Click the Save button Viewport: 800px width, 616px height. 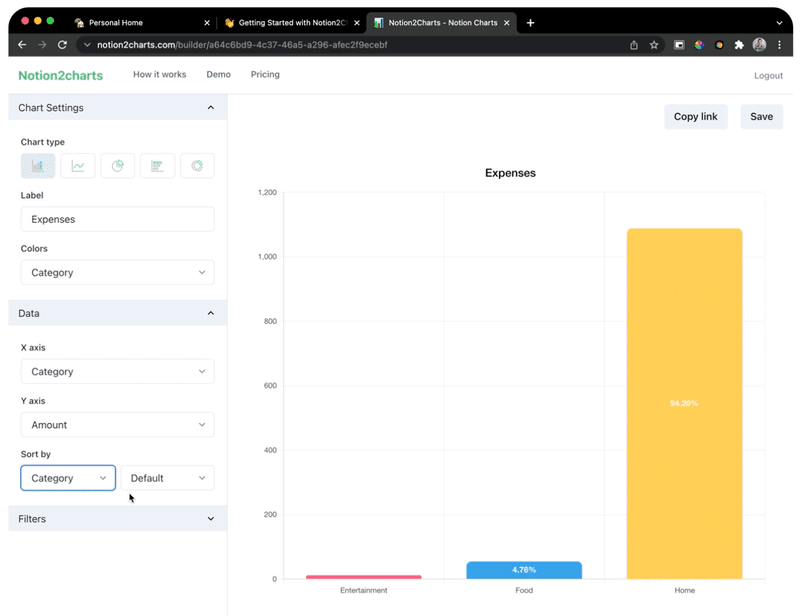[761, 117]
